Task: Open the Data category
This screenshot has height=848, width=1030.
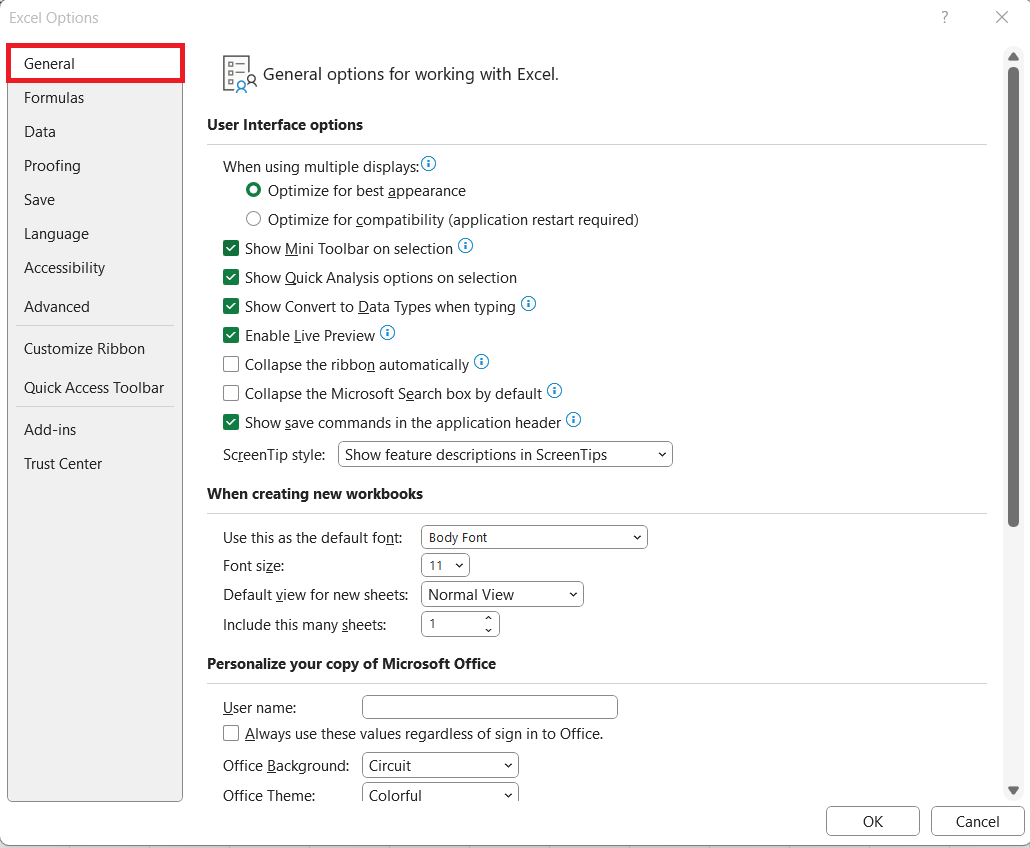Action: point(95,132)
